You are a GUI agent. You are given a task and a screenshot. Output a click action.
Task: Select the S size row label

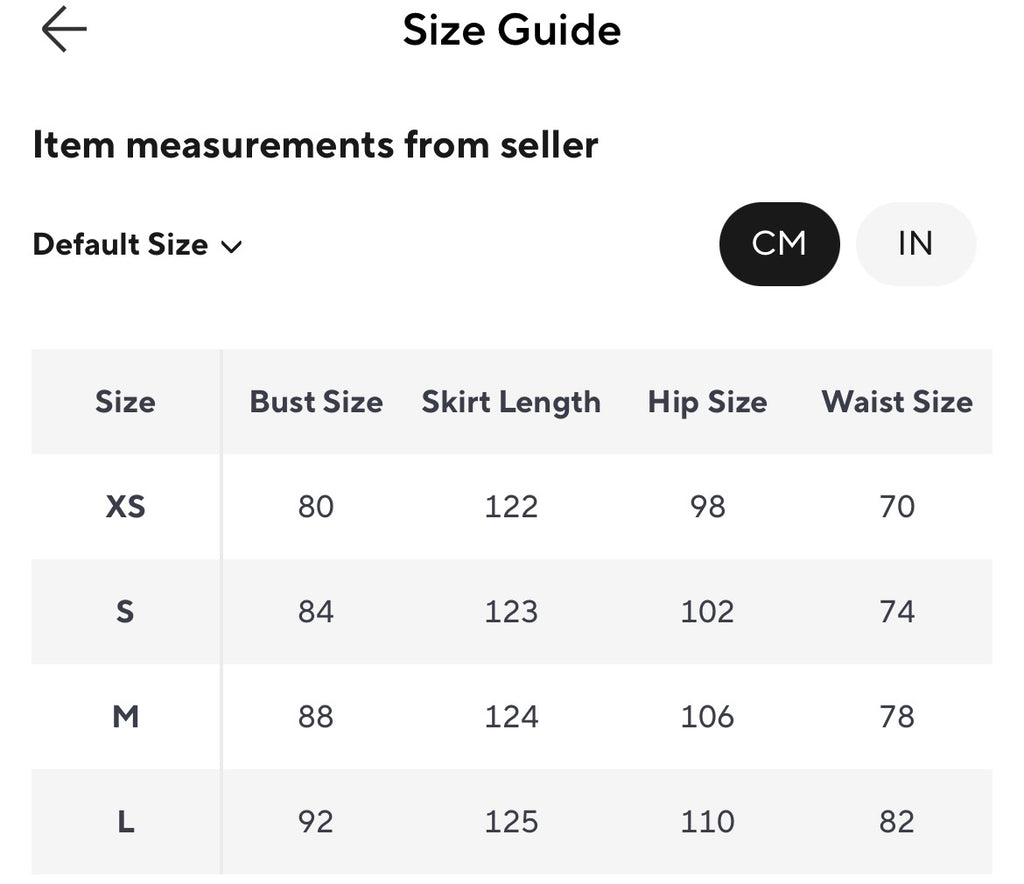[x=125, y=612]
